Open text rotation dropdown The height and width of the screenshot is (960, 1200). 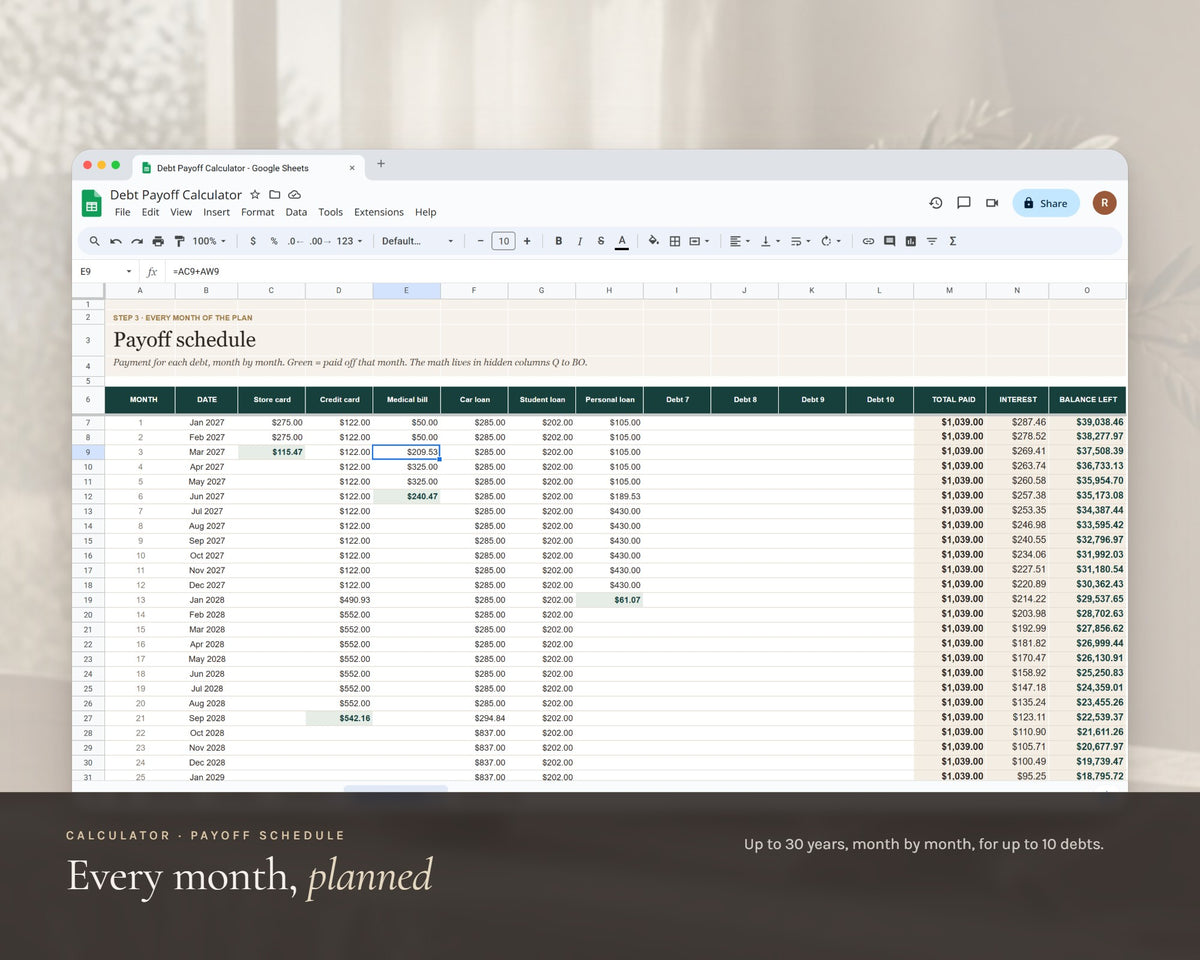(x=830, y=241)
